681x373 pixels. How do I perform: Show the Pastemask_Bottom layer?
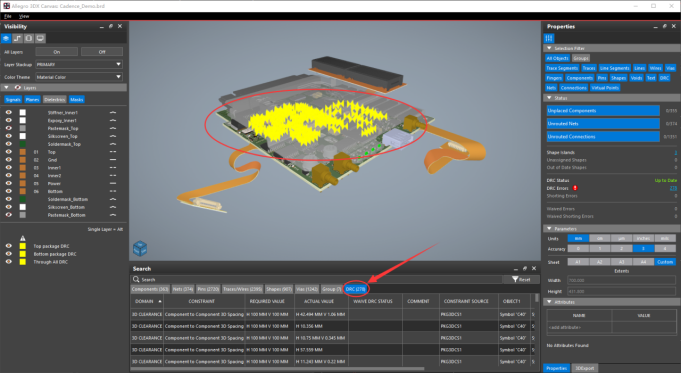pyautogui.click(x=8, y=215)
